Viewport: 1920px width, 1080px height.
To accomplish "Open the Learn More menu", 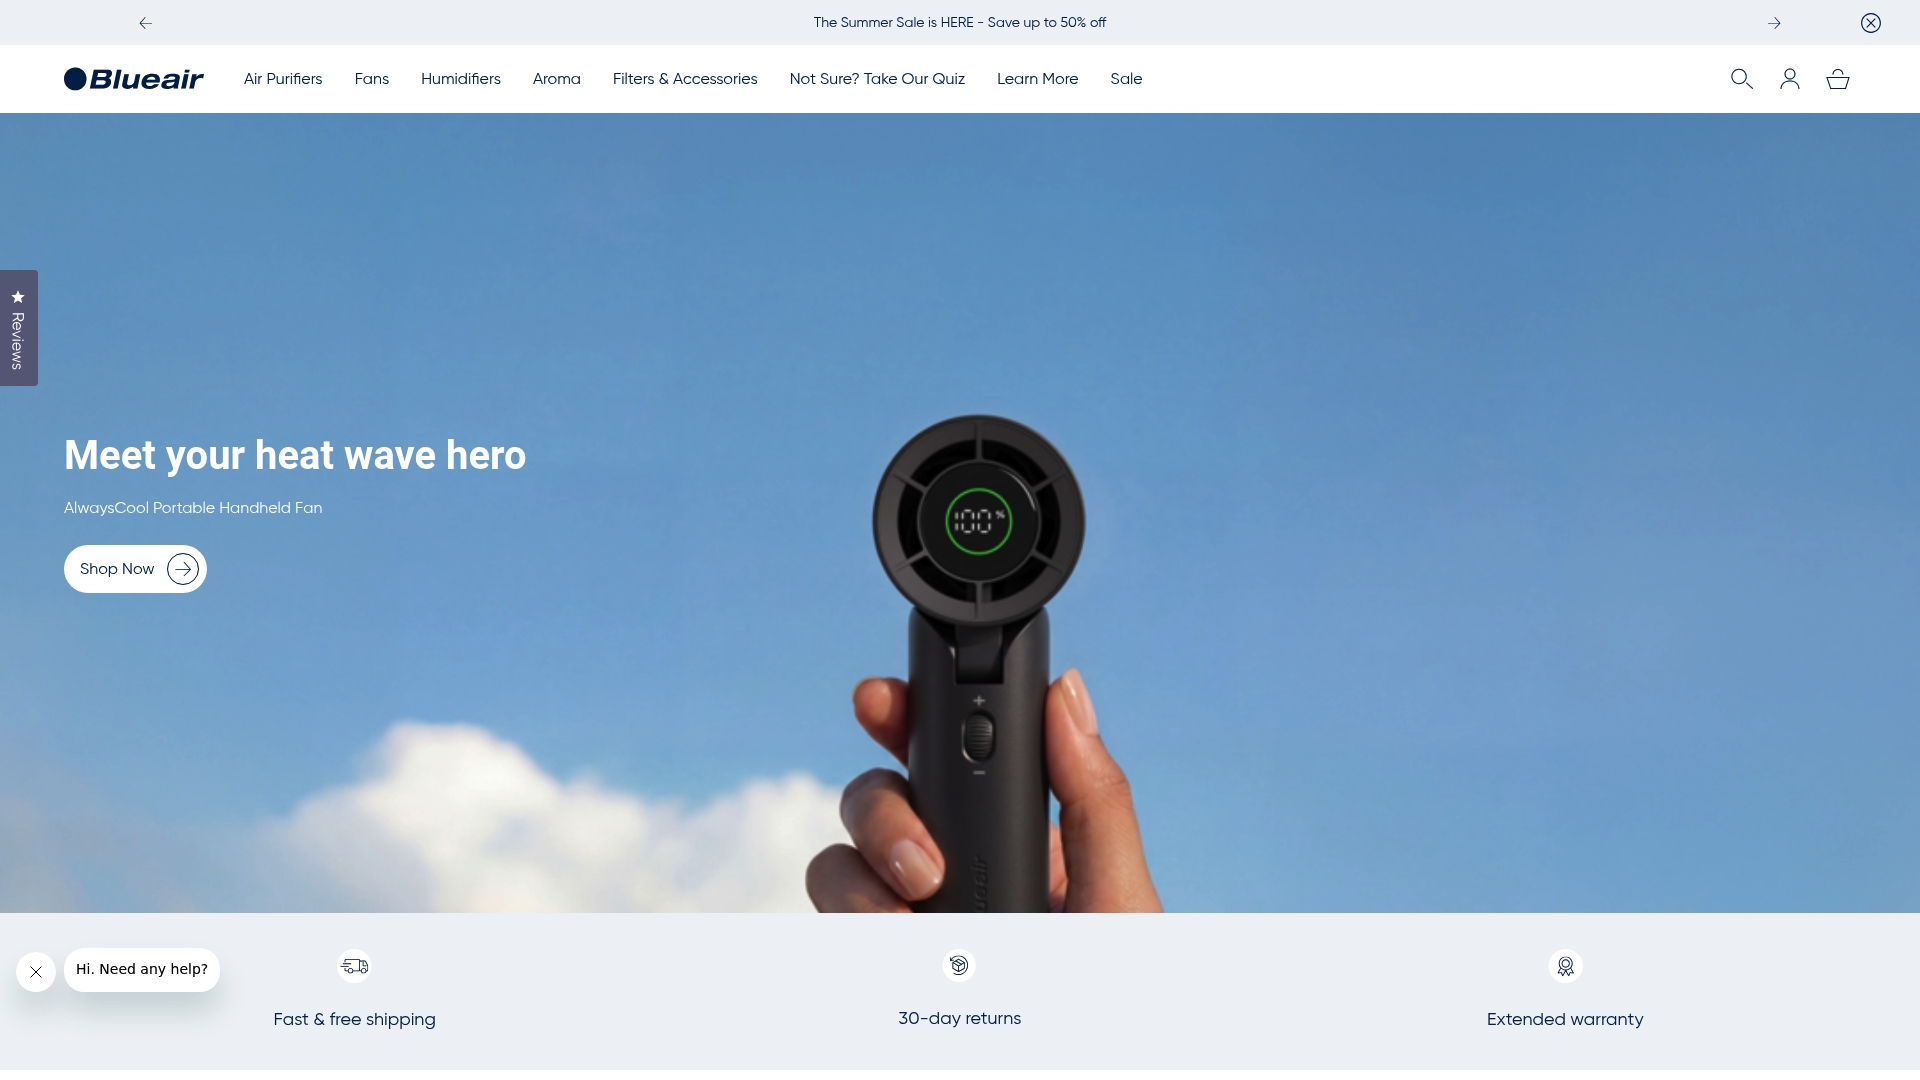I will coord(1037,79).
